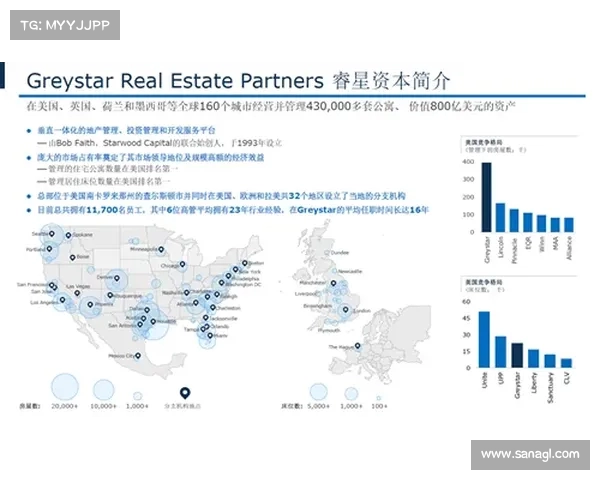Click the branch office legend pin icon
Viewport: 600px width, 480px height.
[x=182, y=393]
